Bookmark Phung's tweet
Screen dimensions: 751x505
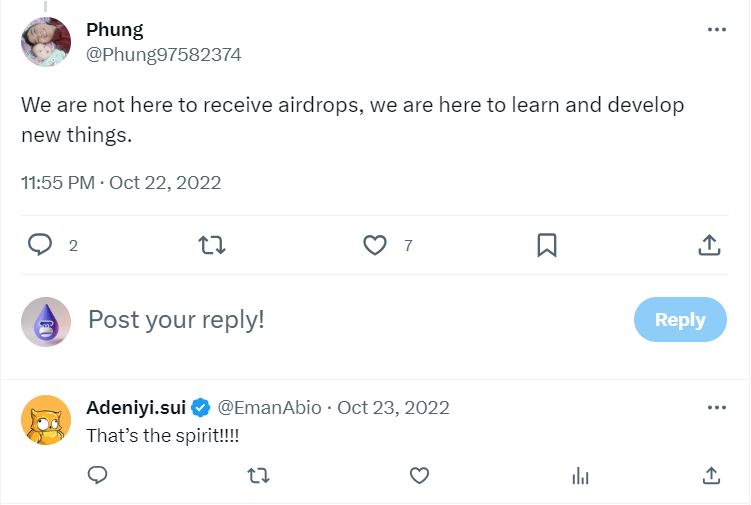546,245
